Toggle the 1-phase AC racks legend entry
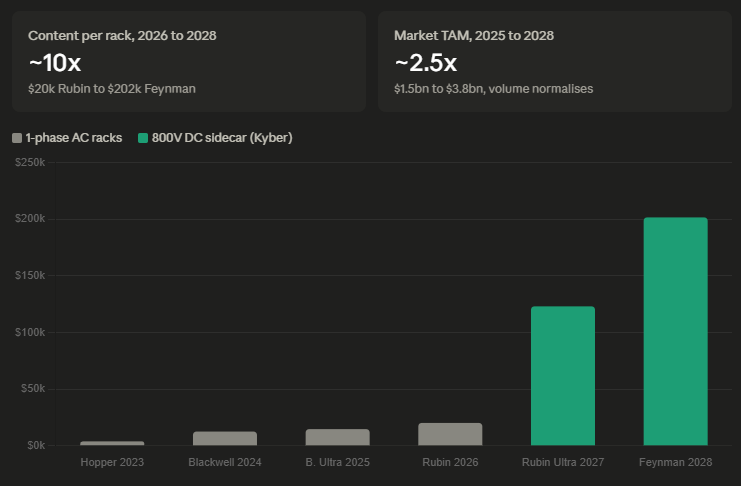741x486 pixels. point(67,138)
